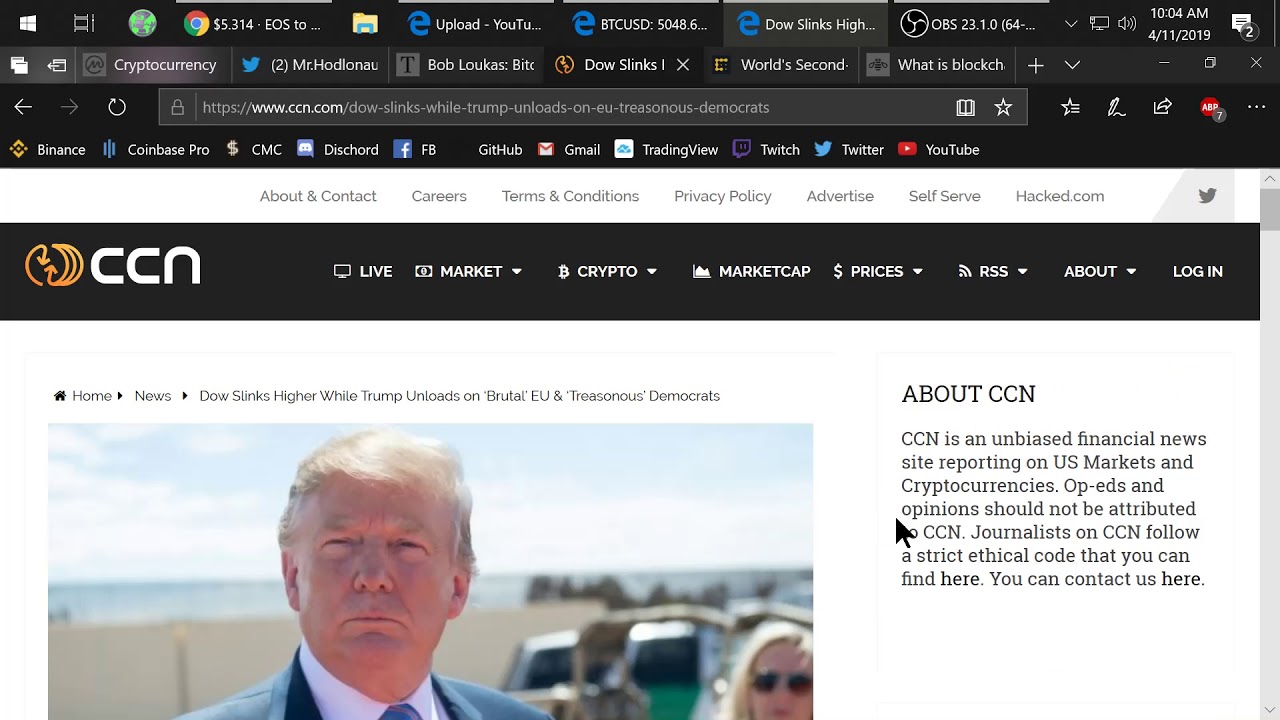
Task: Open the OBS 23.1.0 taskbar window
Action: pos(970,23)
